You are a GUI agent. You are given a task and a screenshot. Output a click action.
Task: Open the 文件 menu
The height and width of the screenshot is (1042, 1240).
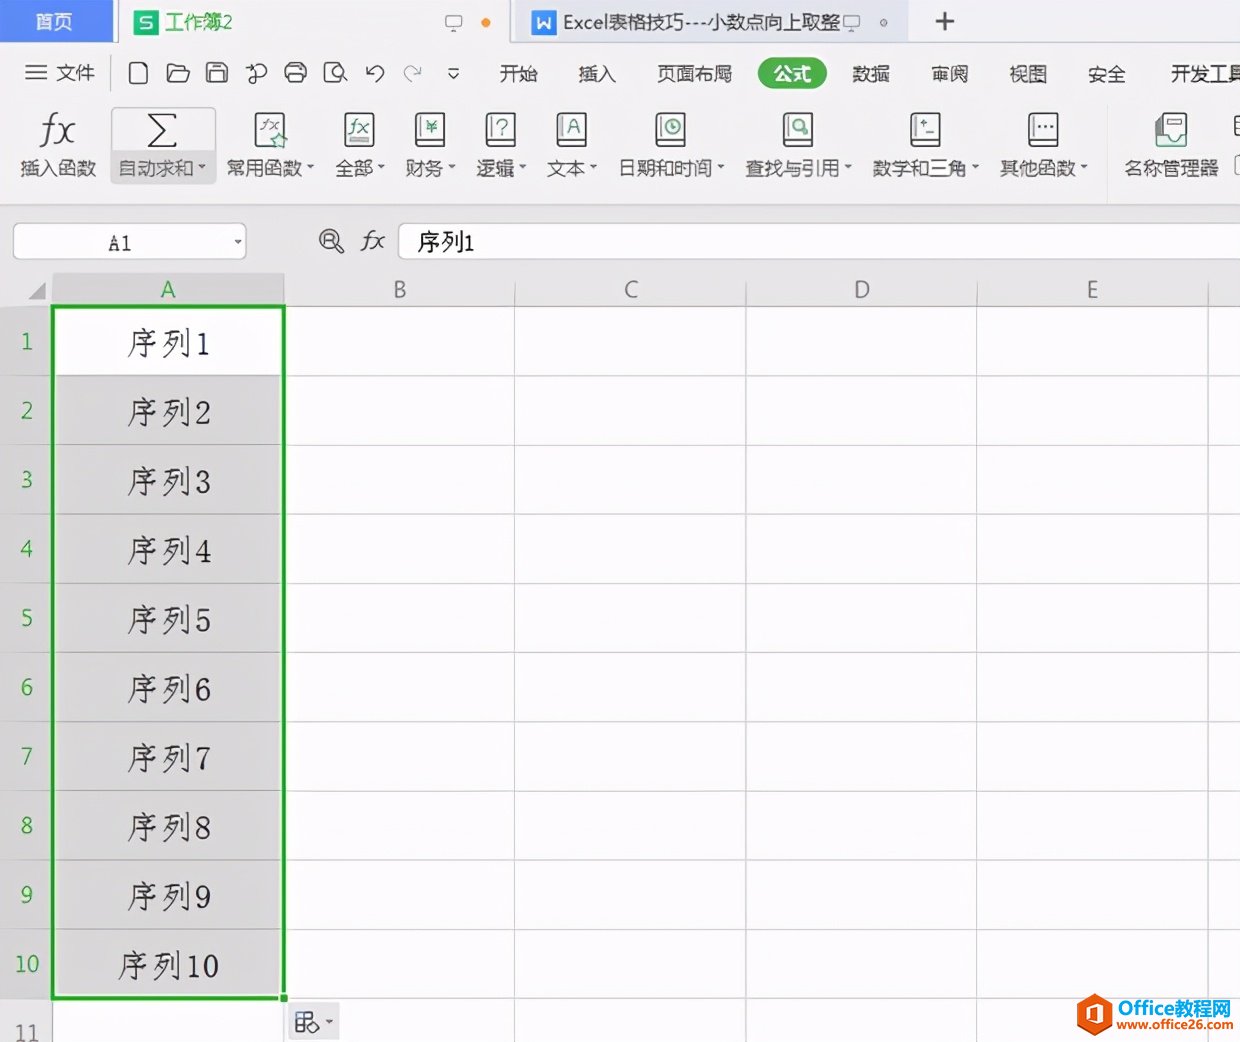tap(60, 73)
